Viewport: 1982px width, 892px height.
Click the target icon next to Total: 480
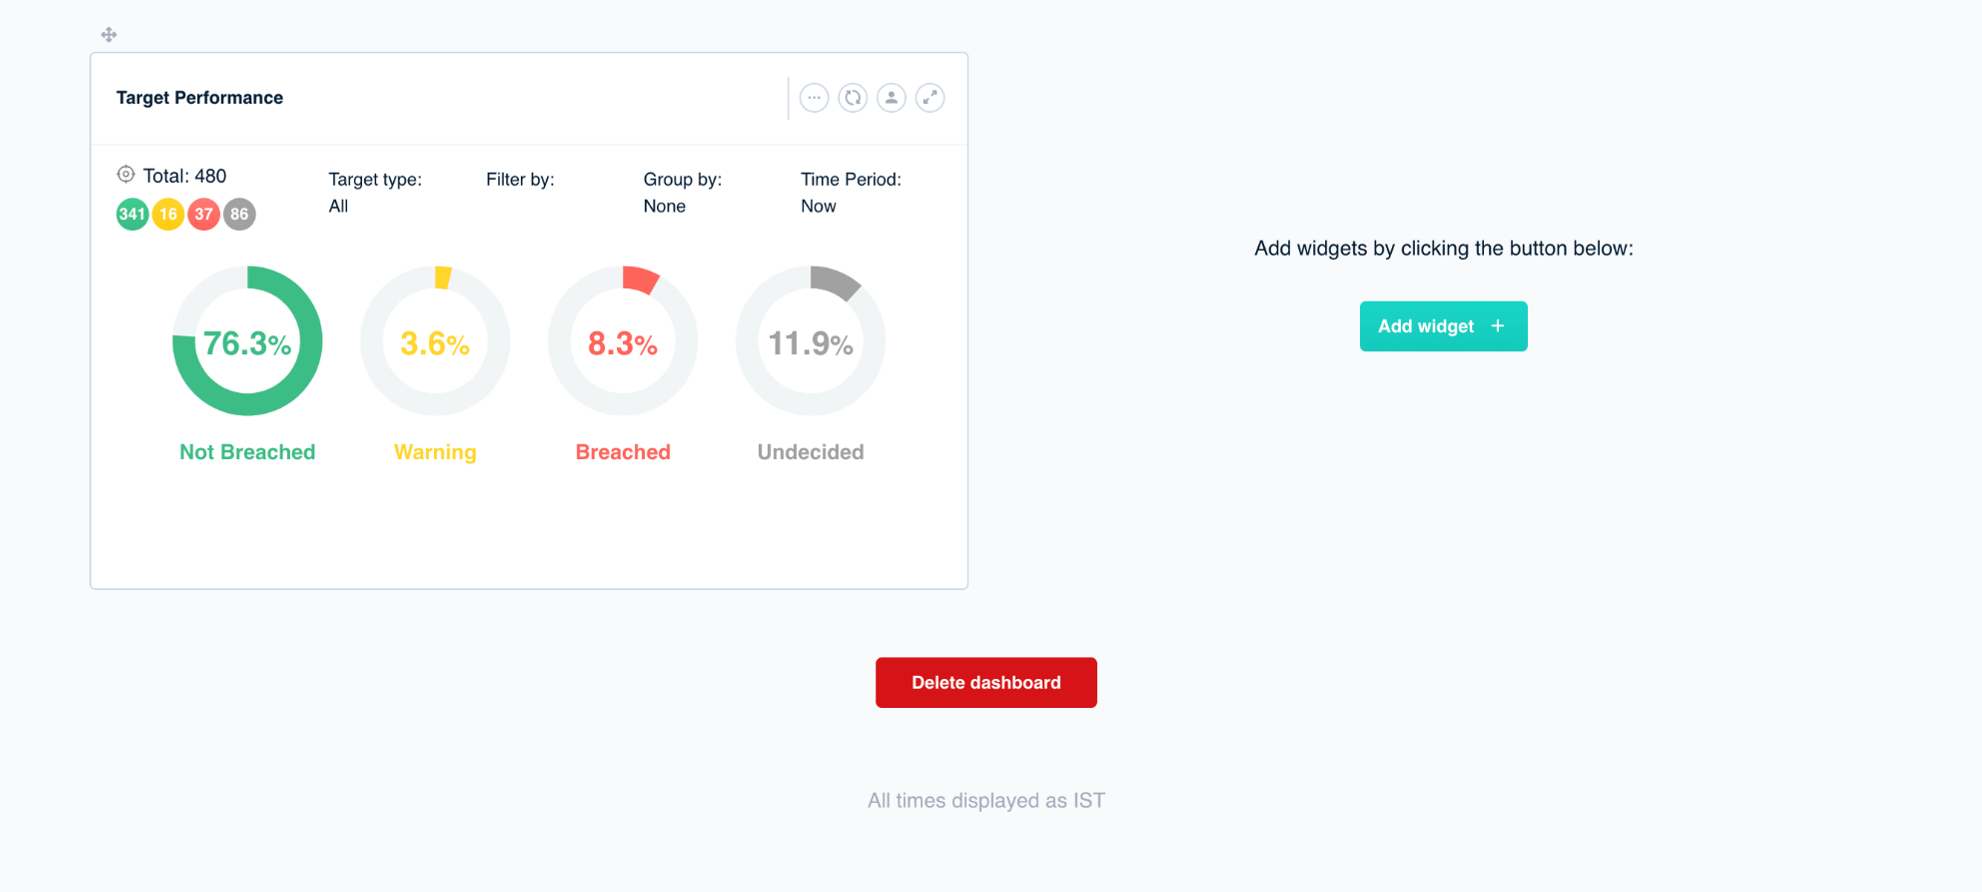coord(126,174)
